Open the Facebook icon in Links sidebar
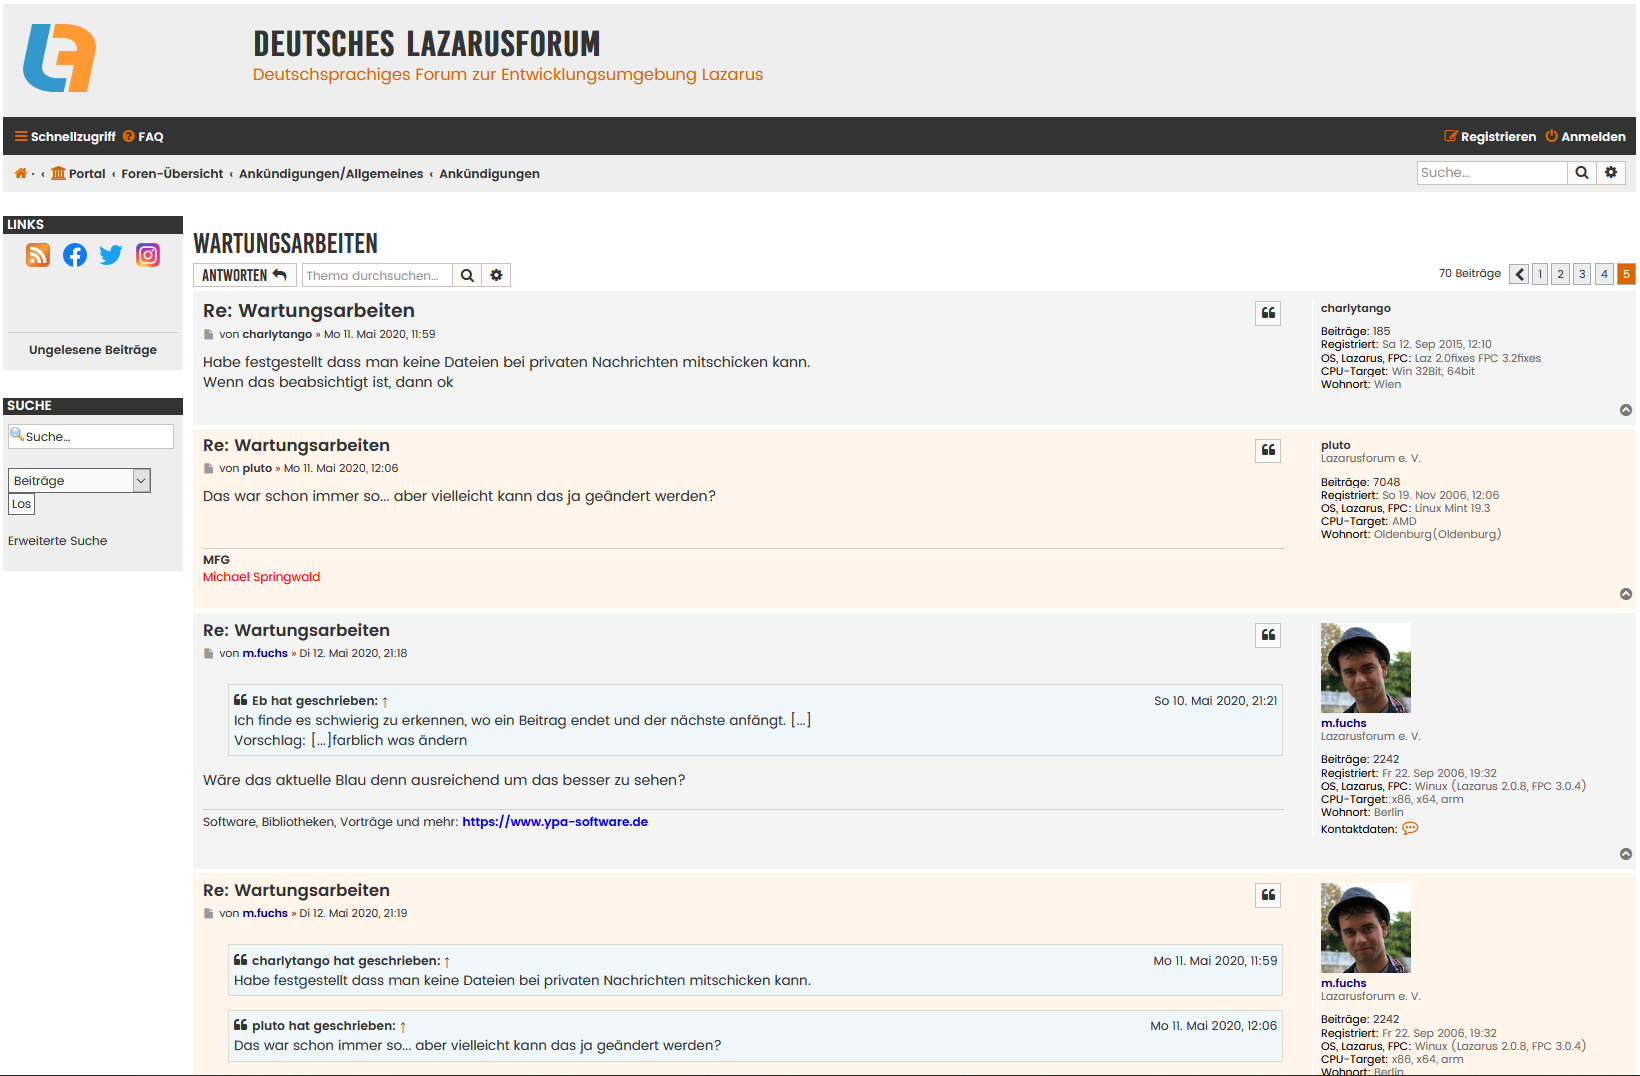The height and width of the screenshot is (1076, 1640). pyautogui.click(x=75, y=255)
